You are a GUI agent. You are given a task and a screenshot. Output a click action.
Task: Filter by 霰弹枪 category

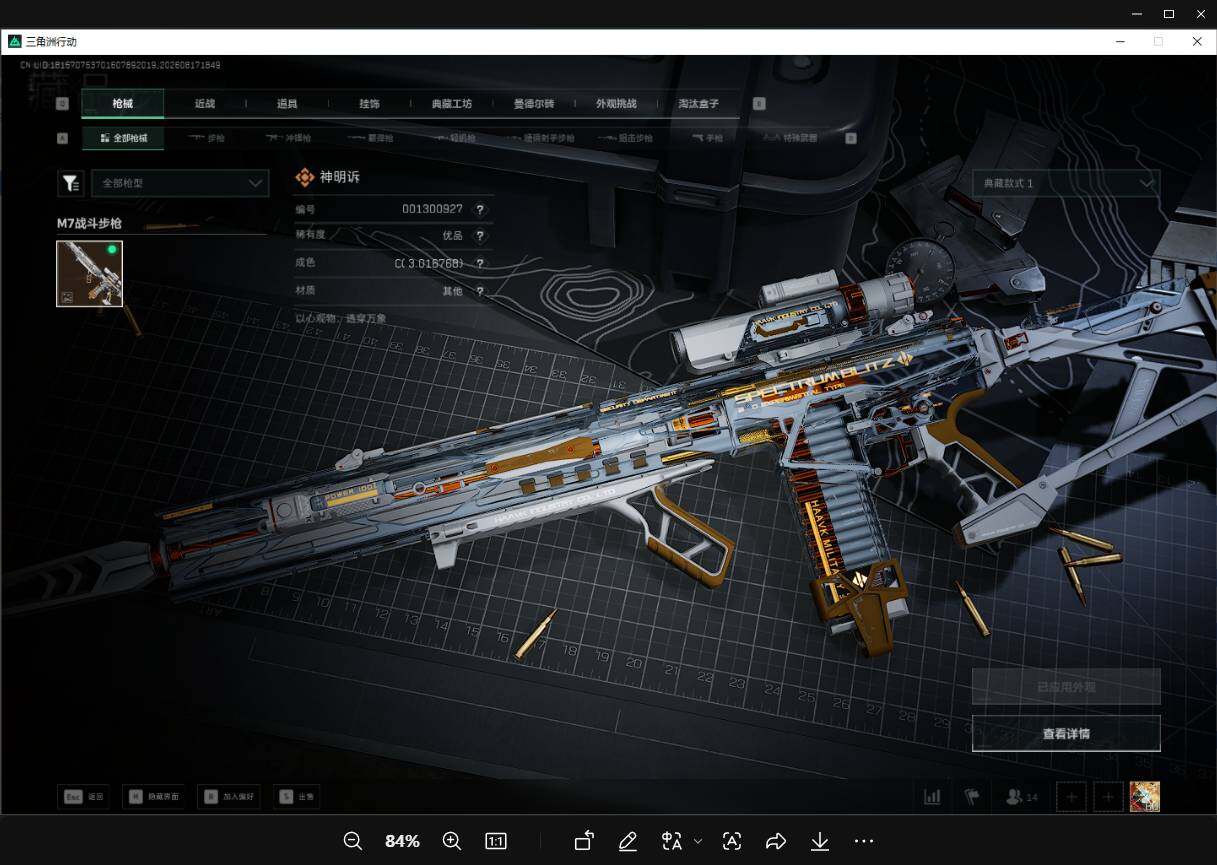click(370, 138)
